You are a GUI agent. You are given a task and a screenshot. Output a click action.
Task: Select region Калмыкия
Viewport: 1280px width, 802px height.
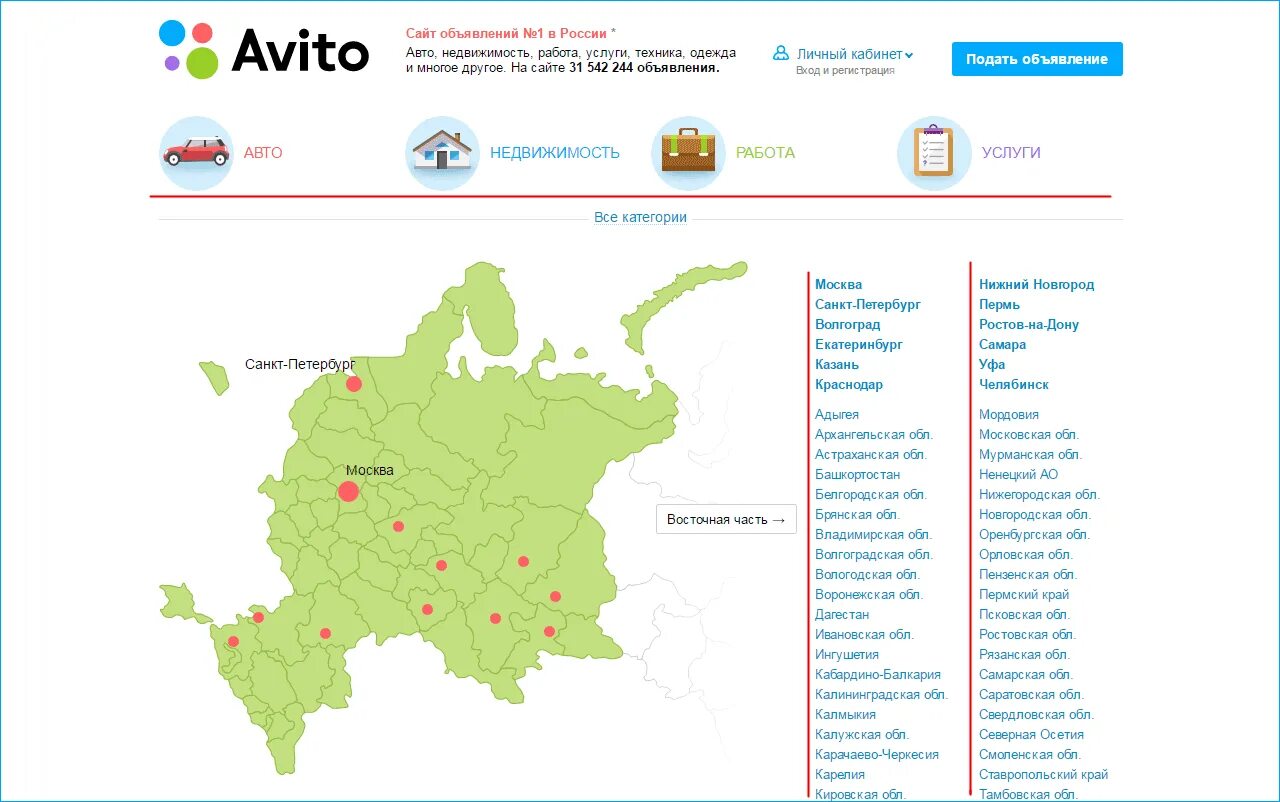tap(846, 714)
